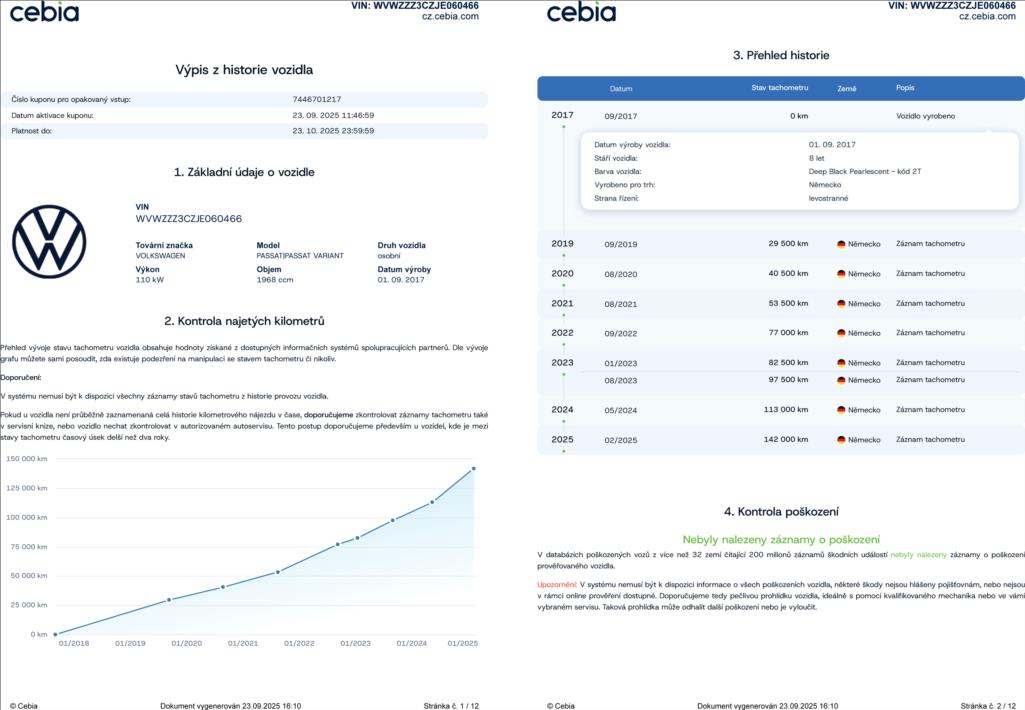
Task: Open the cz.cebia.com link on the left page
Action: coord(450,17)
